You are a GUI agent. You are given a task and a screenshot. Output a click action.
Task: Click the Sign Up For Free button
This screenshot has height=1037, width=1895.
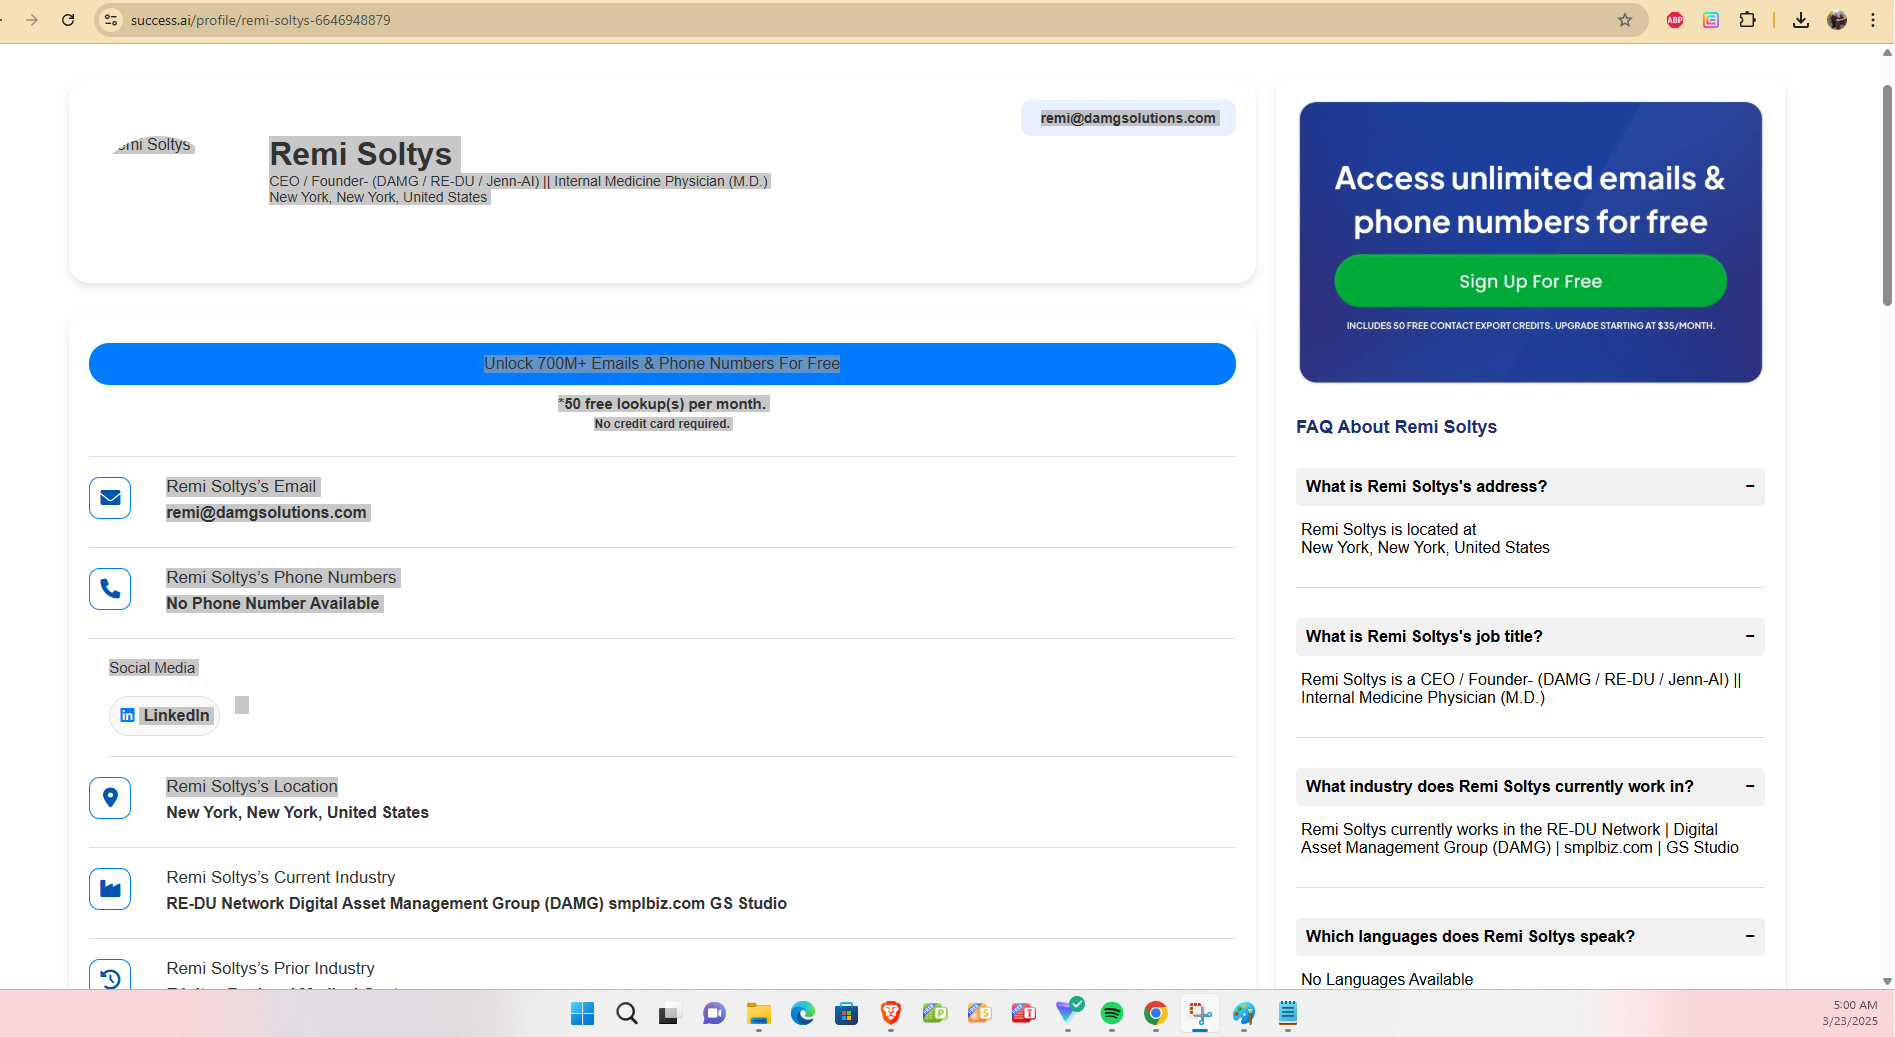point(1530,281)
